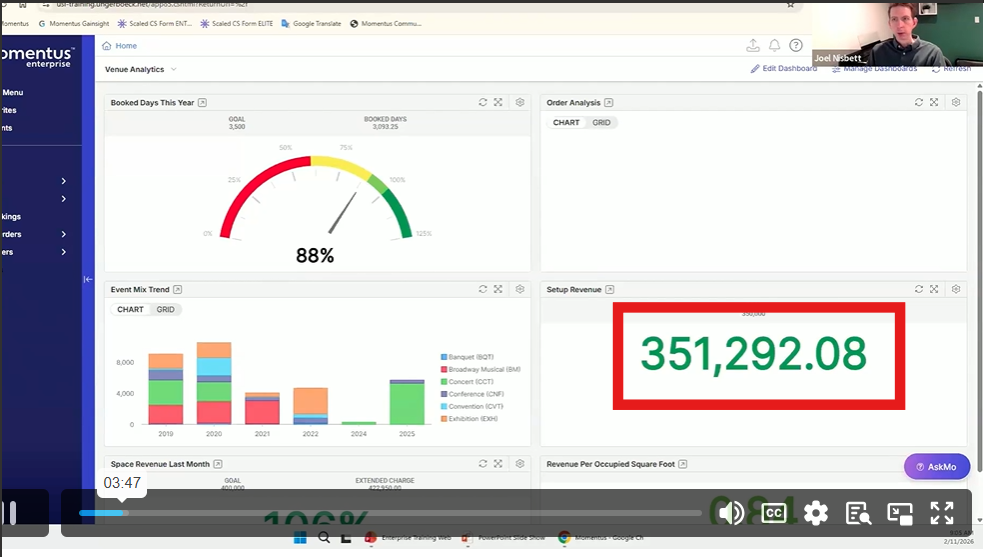Open Booked Days This Year widget settings gear

point(520,102)
